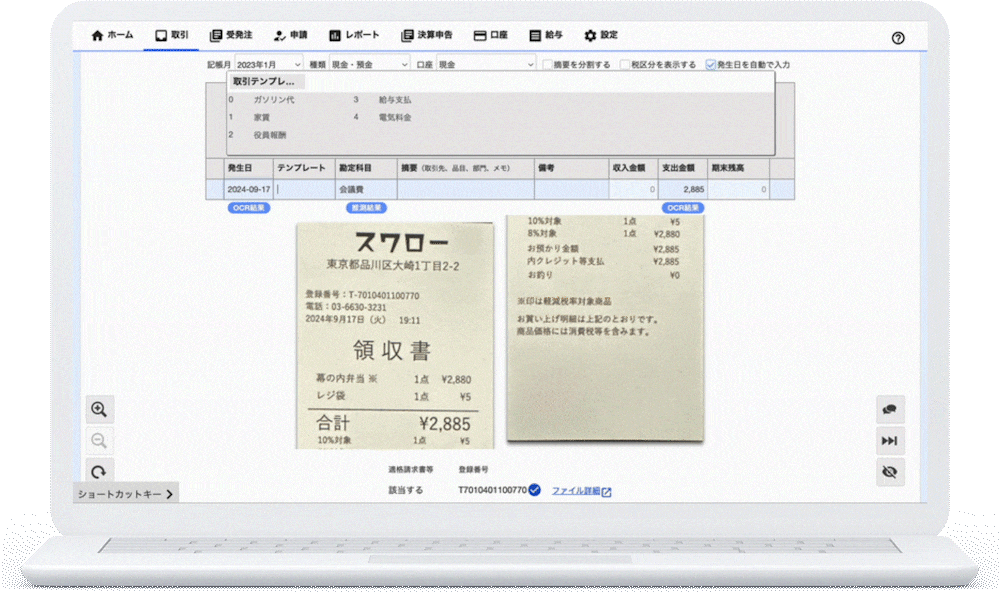Viewport: 1000px width, 596px height.
Task: Click the gear icon for 設定
Action: tap(590, 35)
